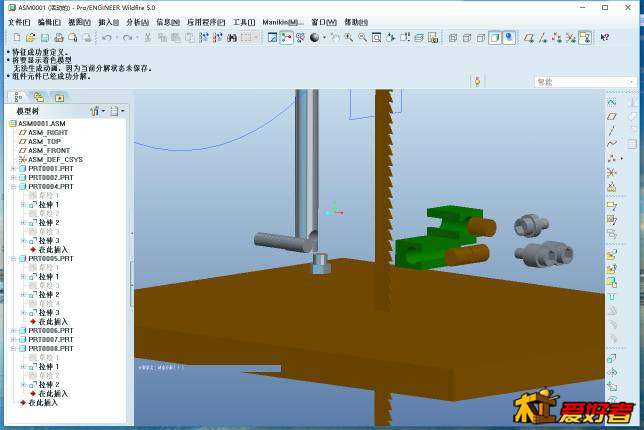
Task: Click the datum plane tool icon
Action: tap(612, 115)
